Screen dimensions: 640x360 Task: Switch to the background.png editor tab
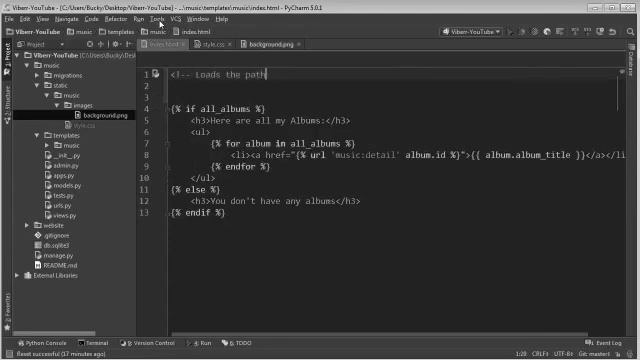(x=271, y=44)
